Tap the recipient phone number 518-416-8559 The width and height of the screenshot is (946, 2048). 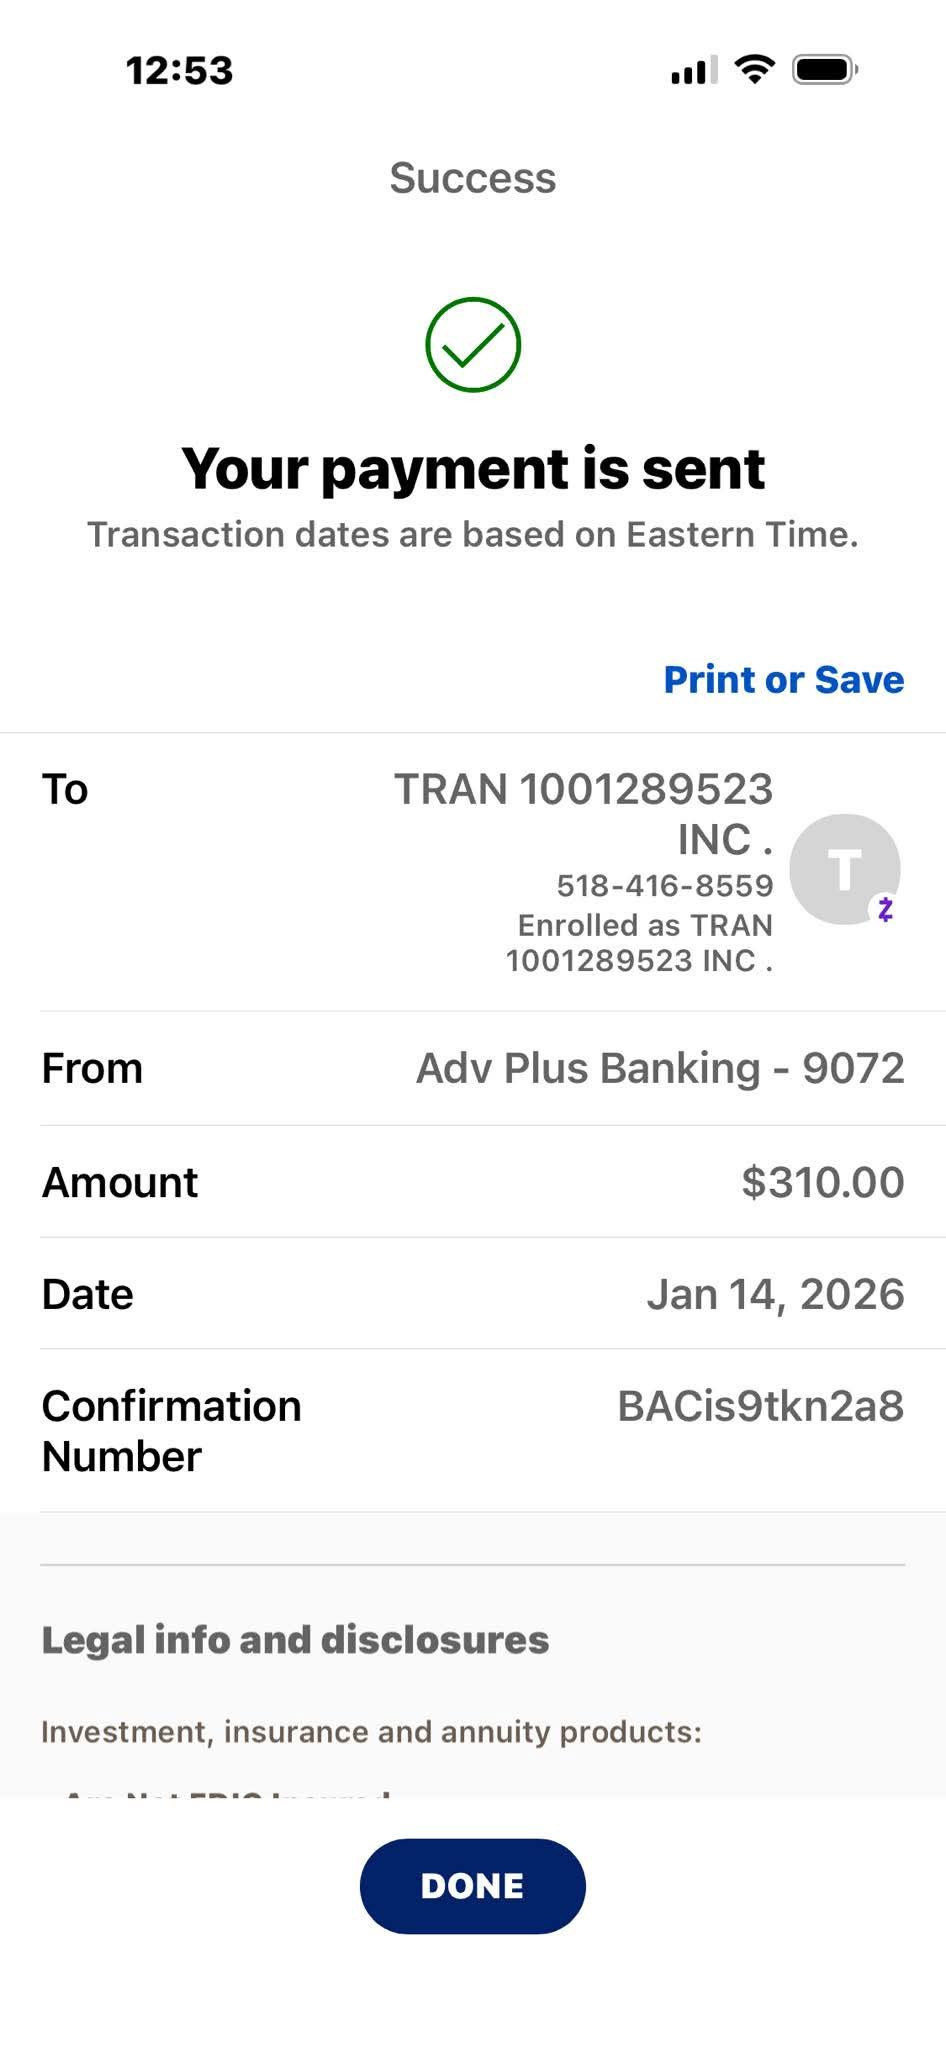665,885
